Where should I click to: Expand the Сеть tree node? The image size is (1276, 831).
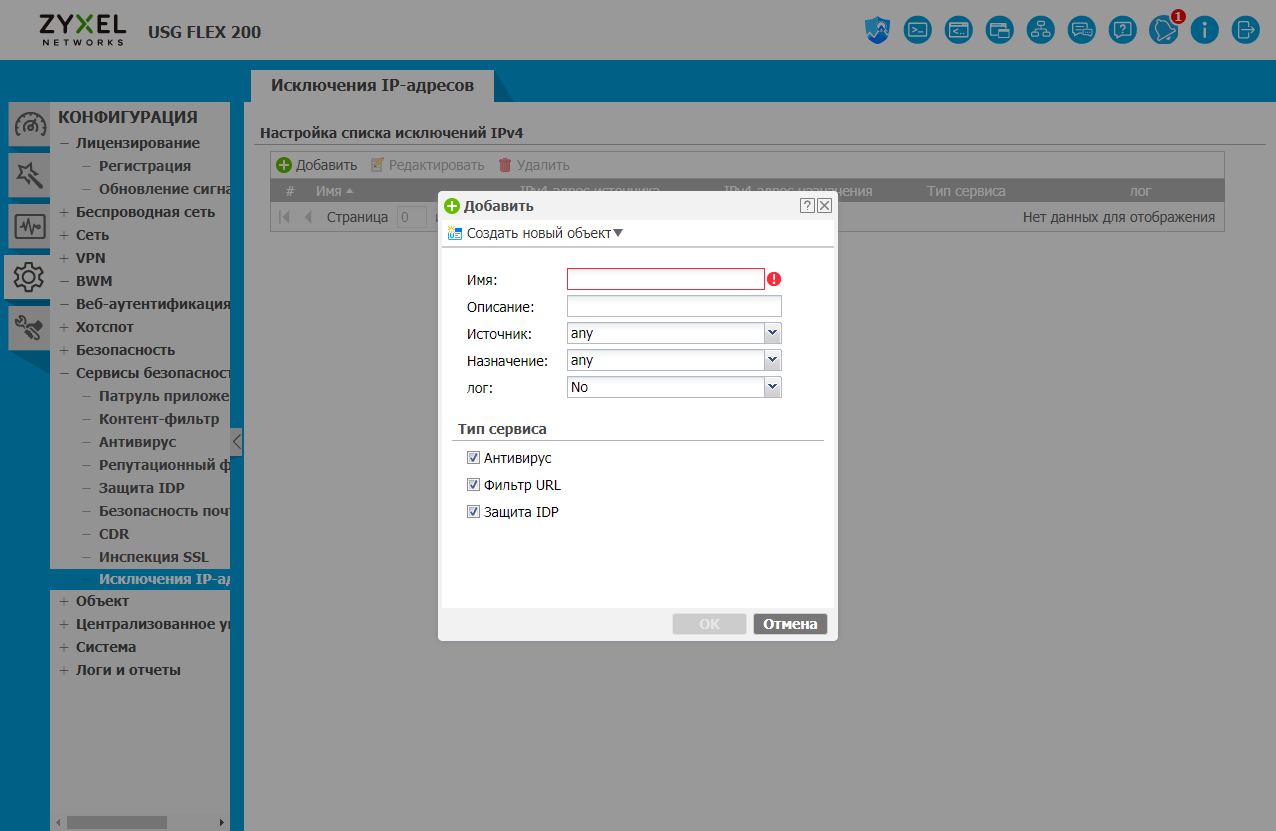coord(64,235)
